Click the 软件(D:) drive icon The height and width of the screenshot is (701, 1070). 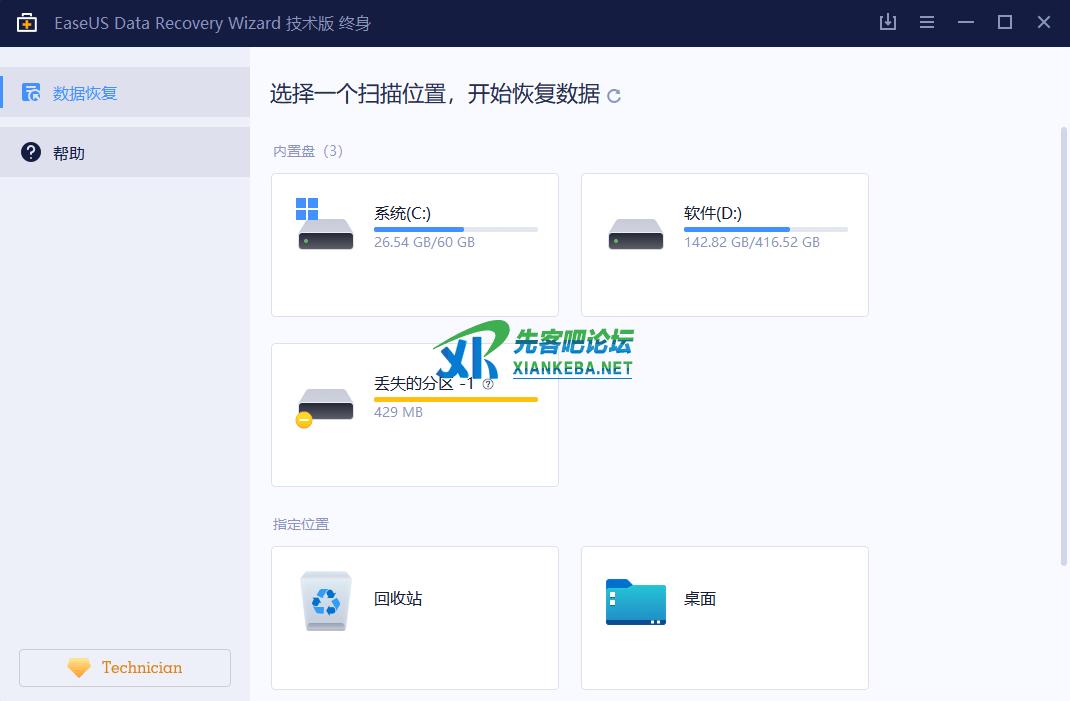(x=635, y=233)
